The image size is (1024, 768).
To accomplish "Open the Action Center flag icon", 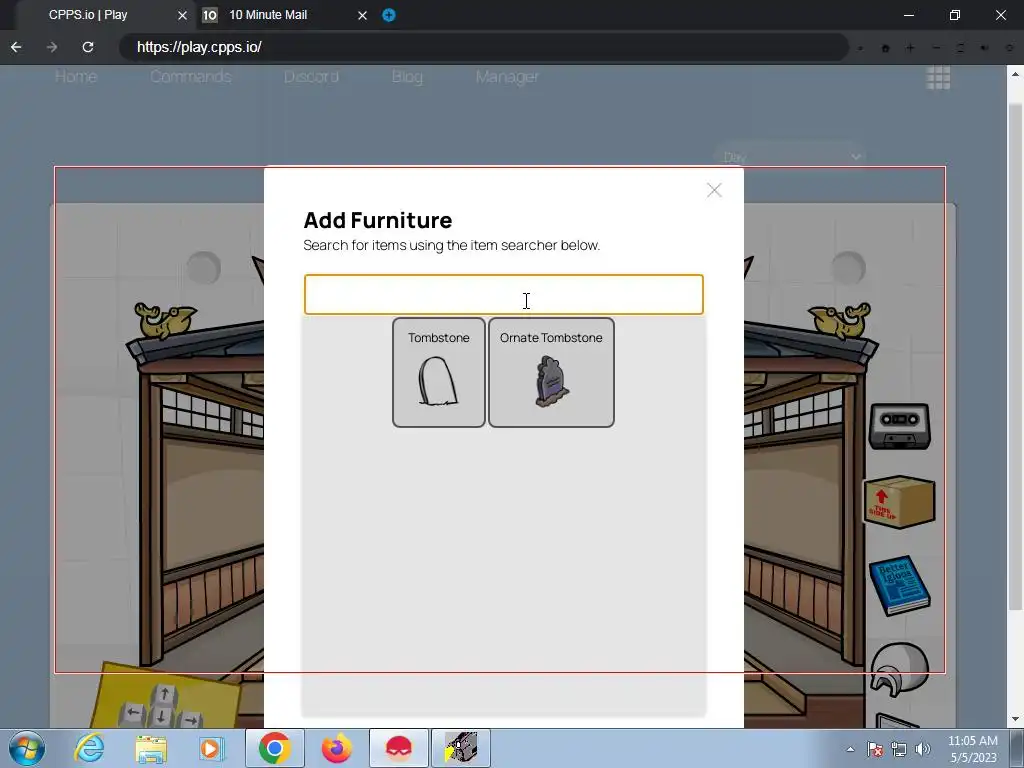I will click(x=875, y=749).
